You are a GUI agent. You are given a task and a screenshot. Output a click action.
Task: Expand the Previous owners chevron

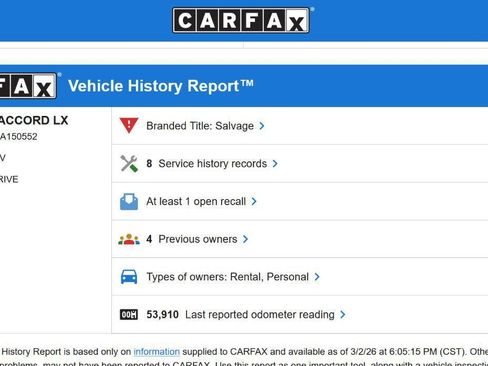(x=245, y=239)
